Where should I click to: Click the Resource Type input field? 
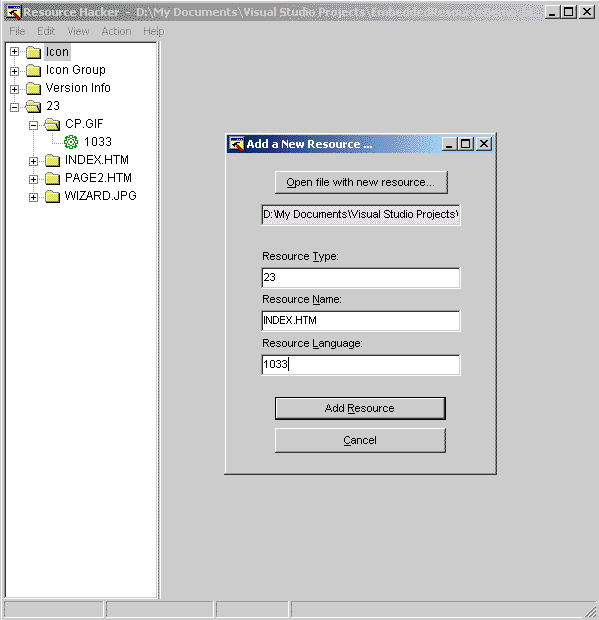coord(361,278)
